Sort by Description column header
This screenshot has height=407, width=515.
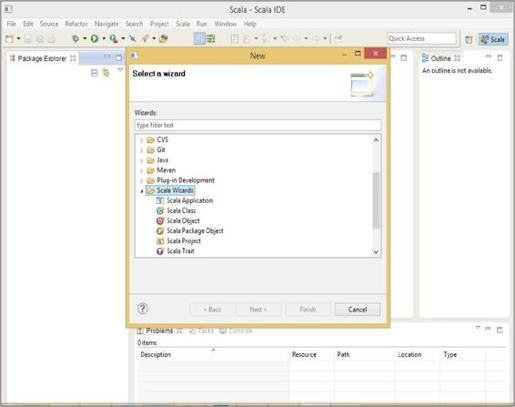tap(155, 354)
